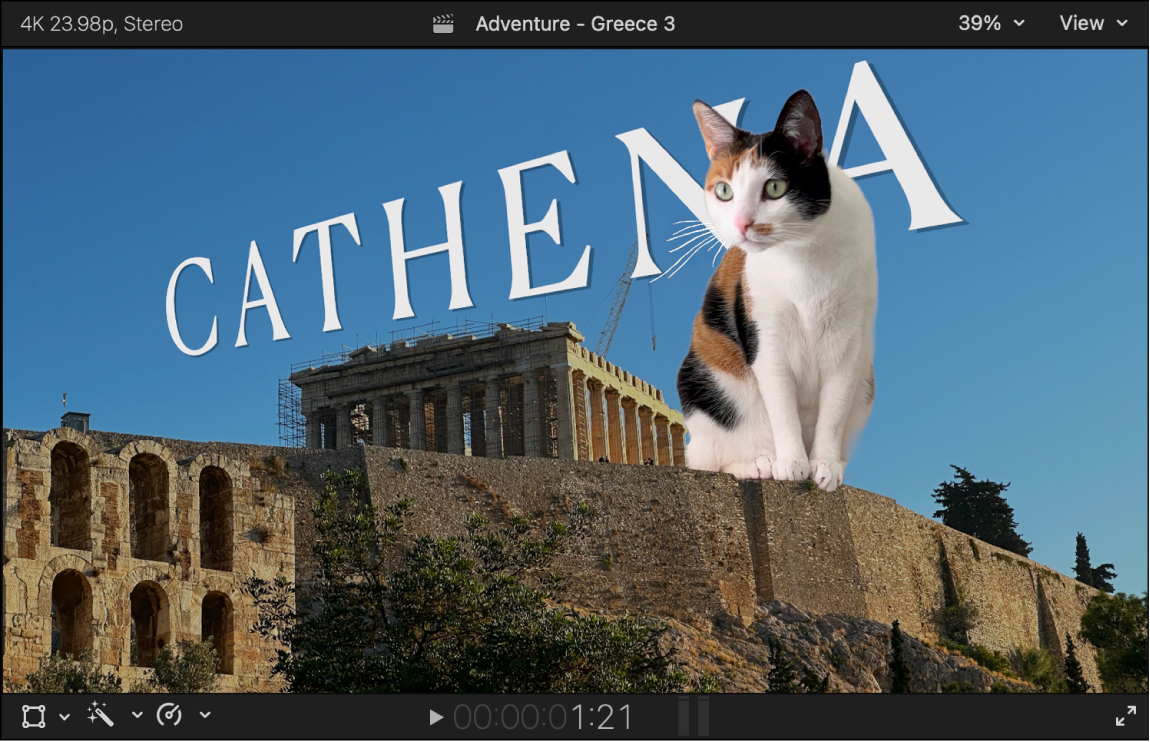The image size is (1150, 742).
Task: Click the full-screen view icon
Action: 1127,716
